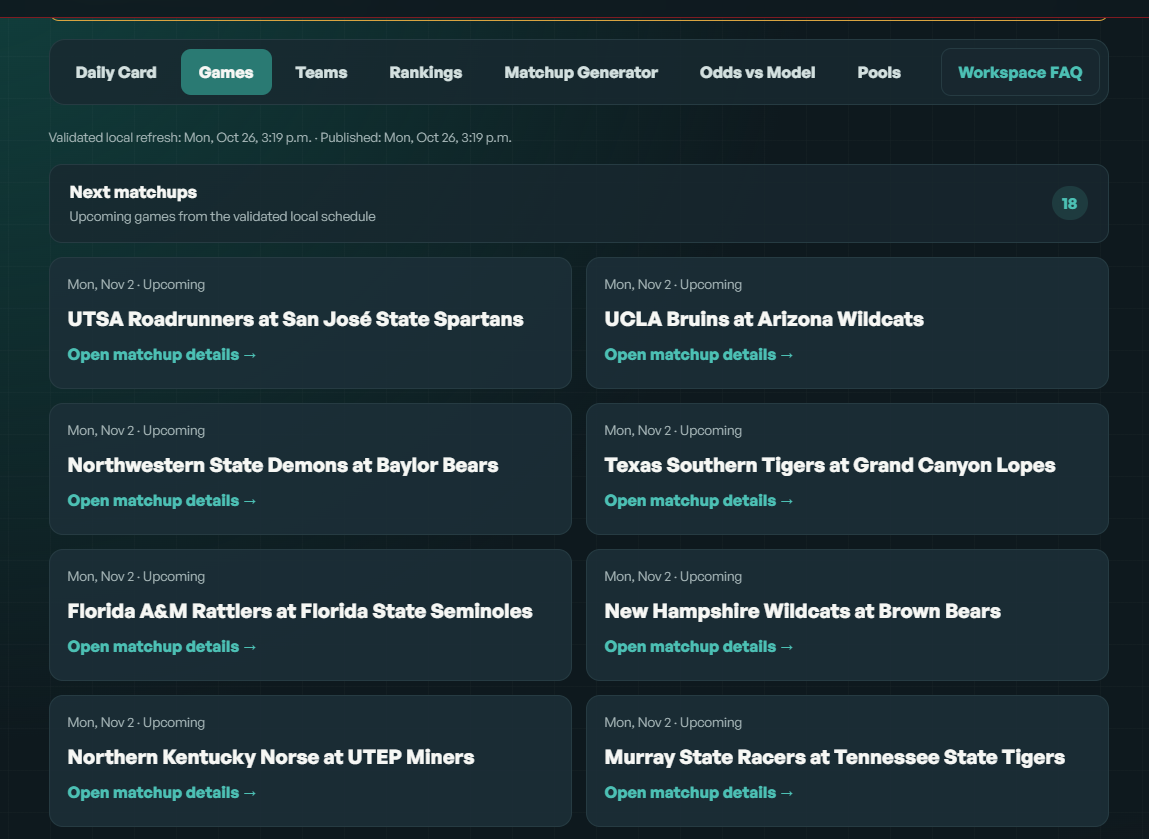Click the Validated local refresh timestamp line
The width and height of the screenshot is (1149, 839).
tap(280, 138)
